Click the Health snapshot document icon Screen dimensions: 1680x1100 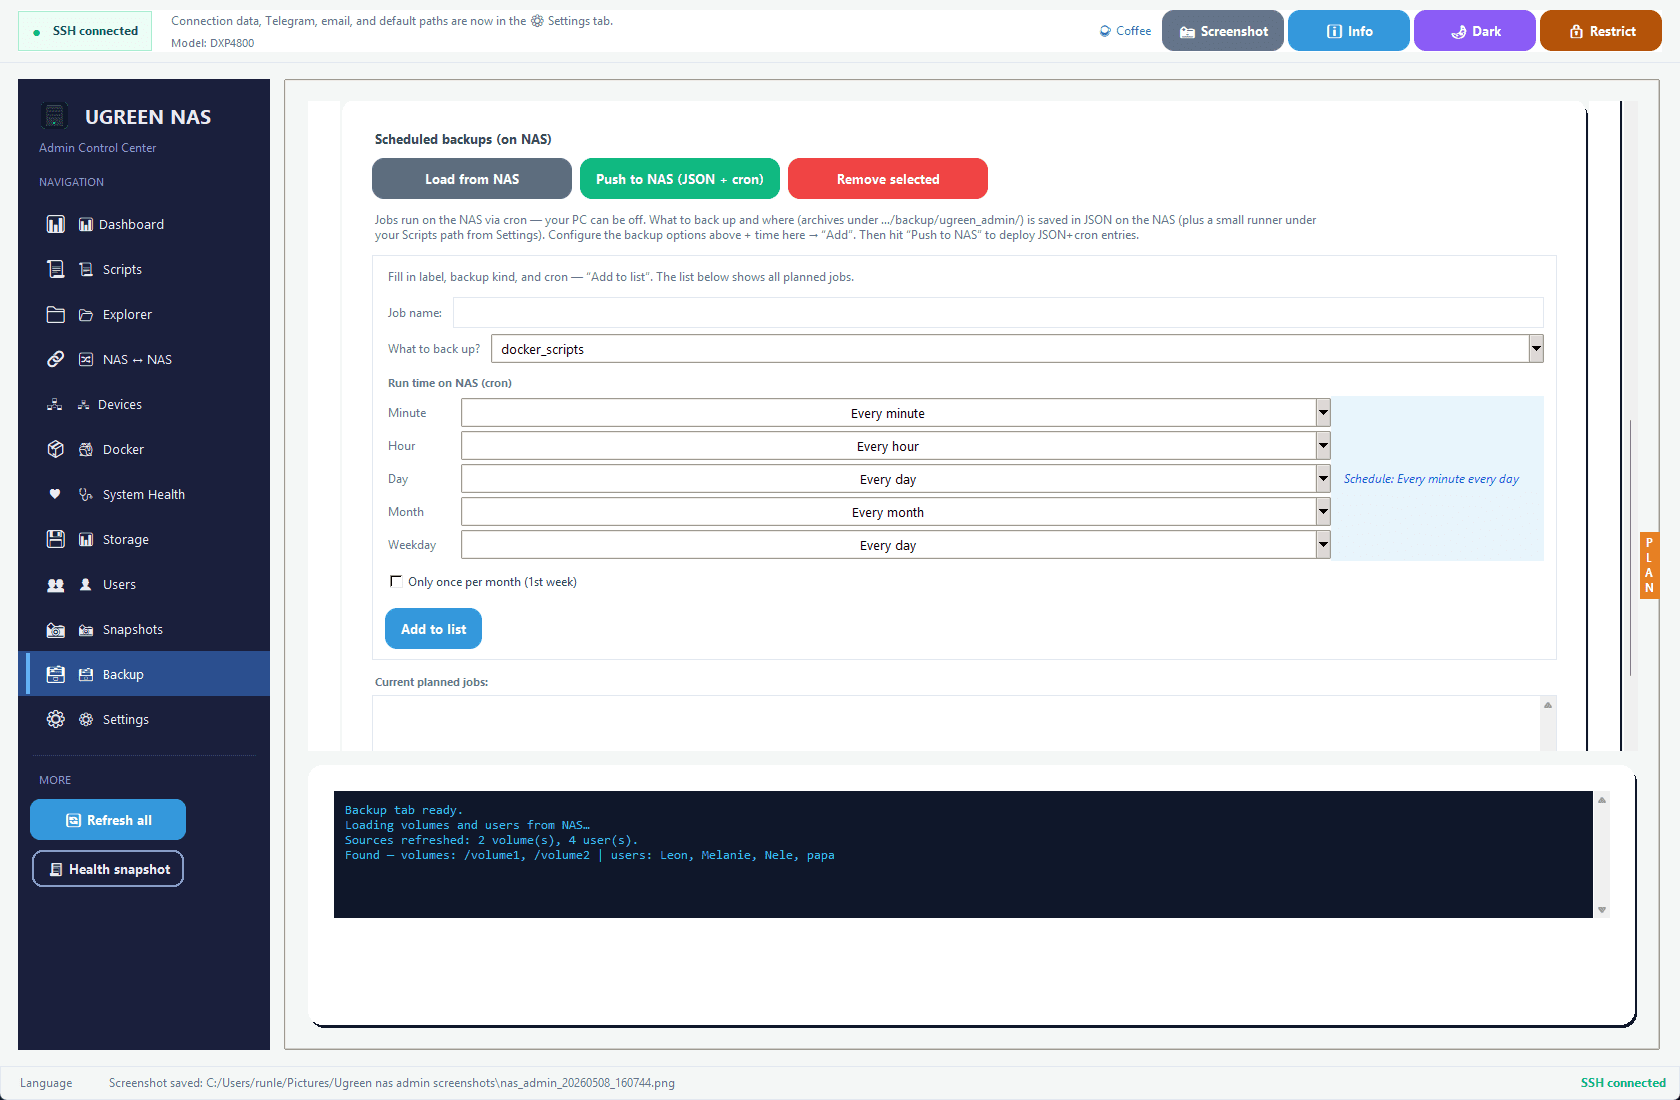pos(56,869)
